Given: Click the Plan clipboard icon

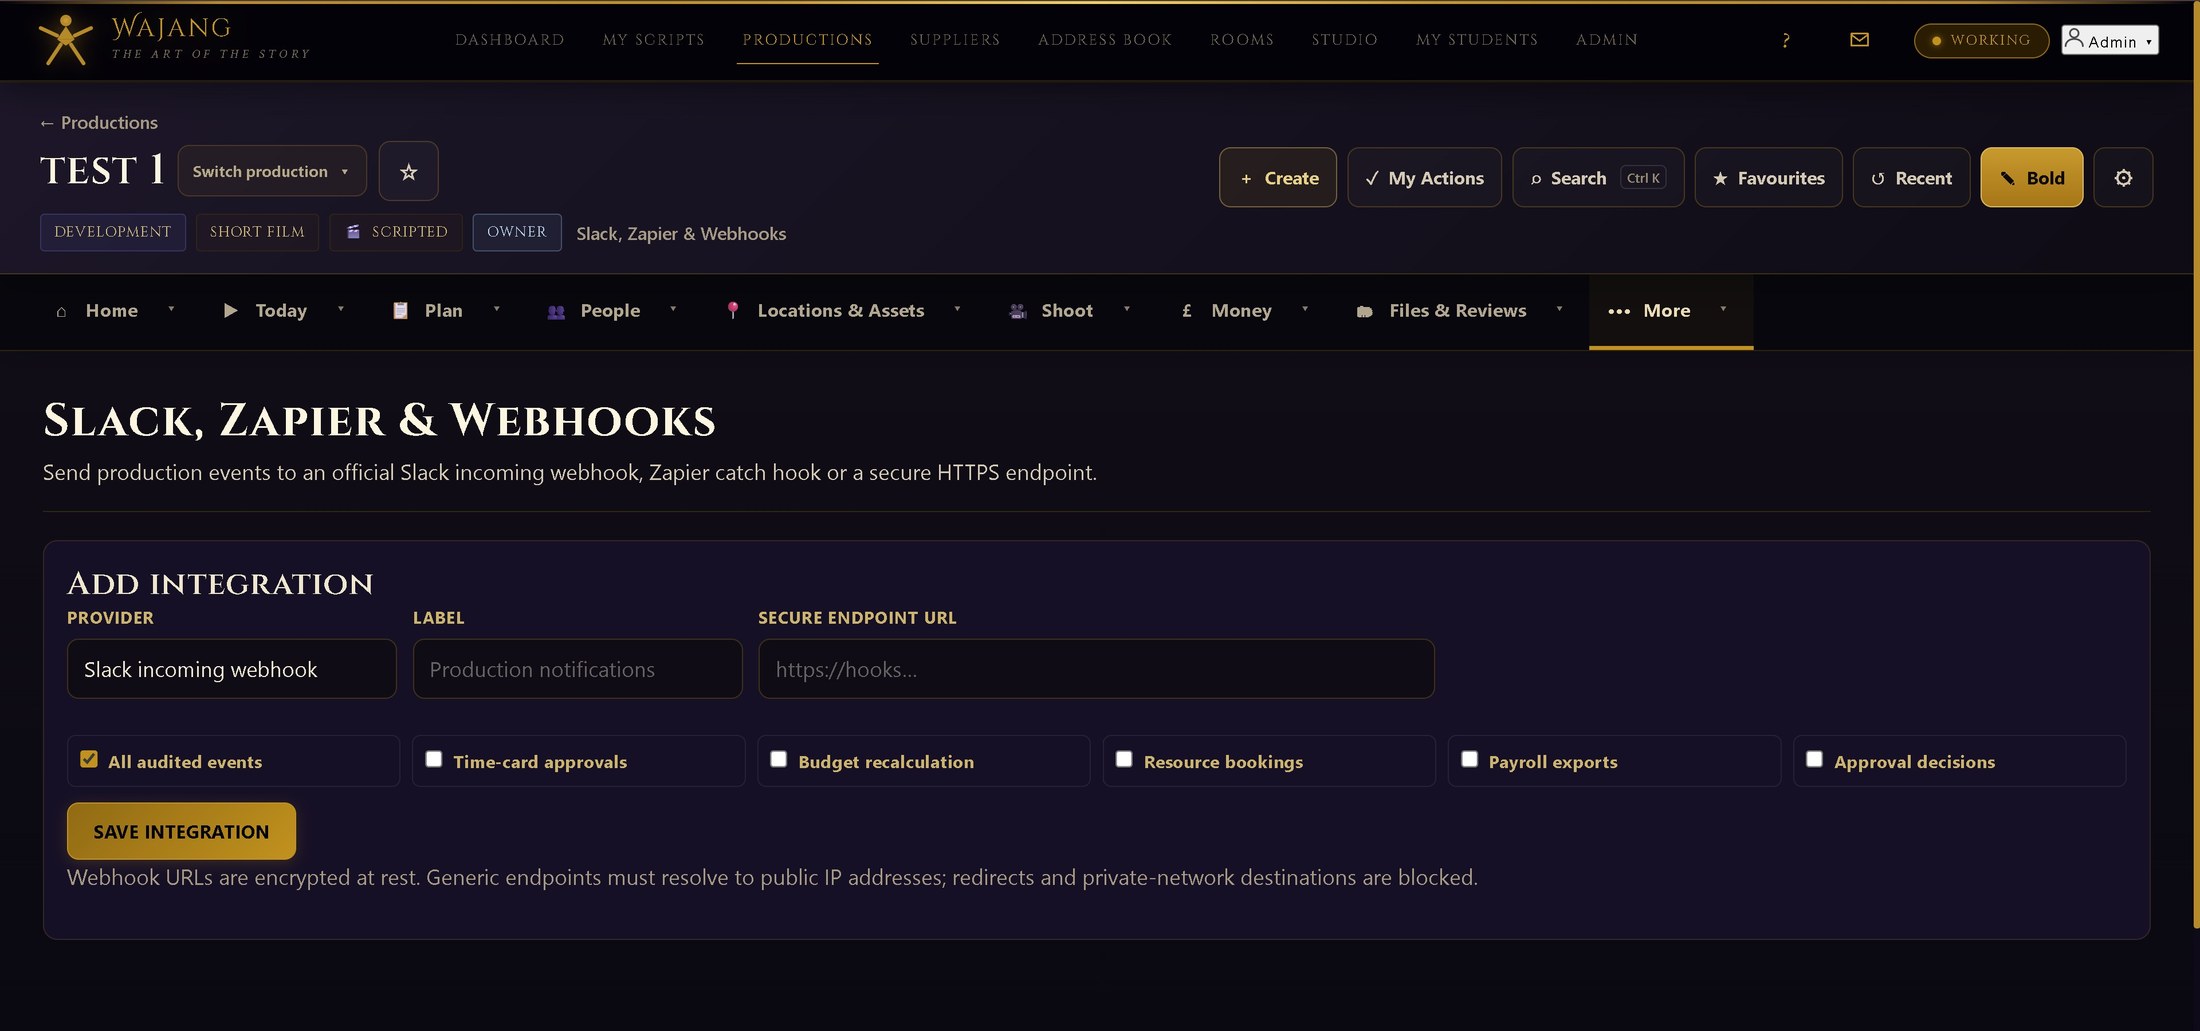Looking at the screenshot, I should tap(400, 311).
